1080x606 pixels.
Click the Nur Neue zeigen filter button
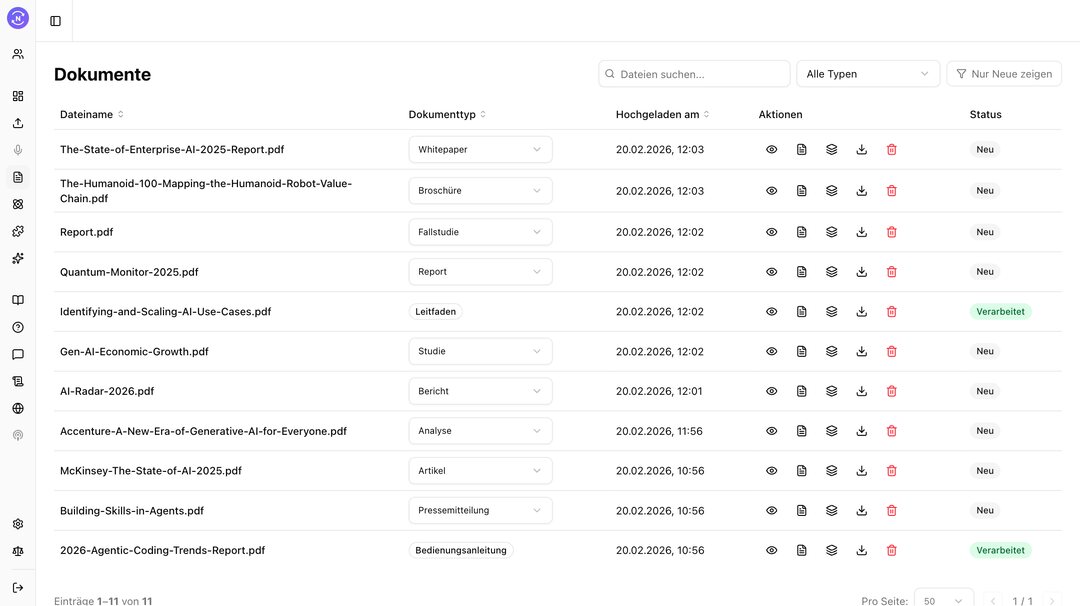[1004, 74]
